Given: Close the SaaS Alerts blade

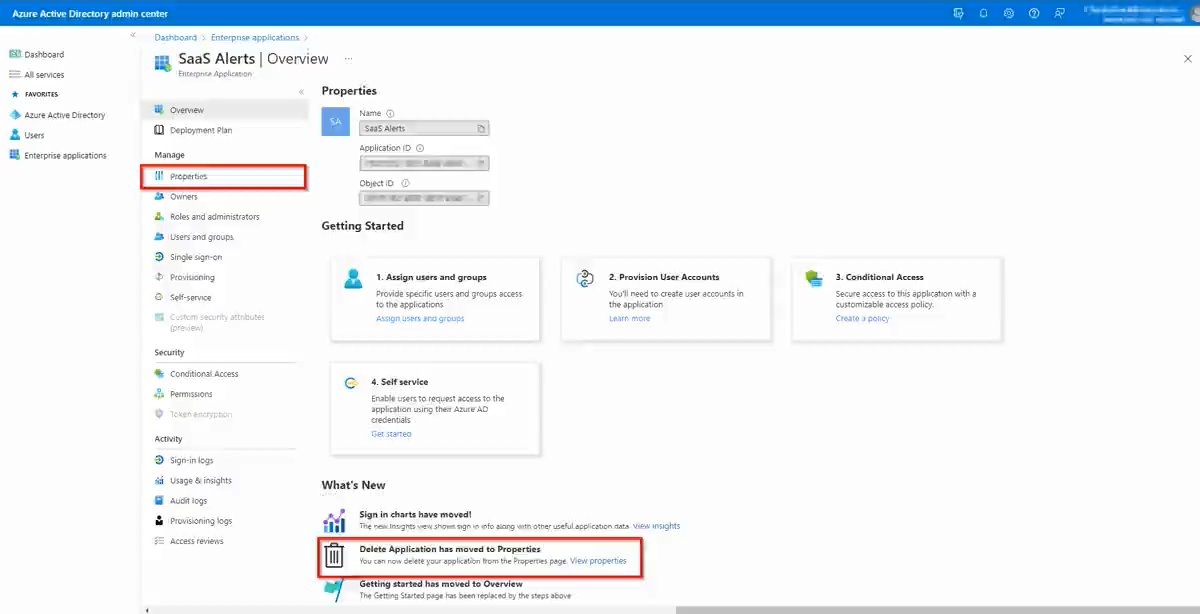Looking at the screenshot, I should (1187, 59).
